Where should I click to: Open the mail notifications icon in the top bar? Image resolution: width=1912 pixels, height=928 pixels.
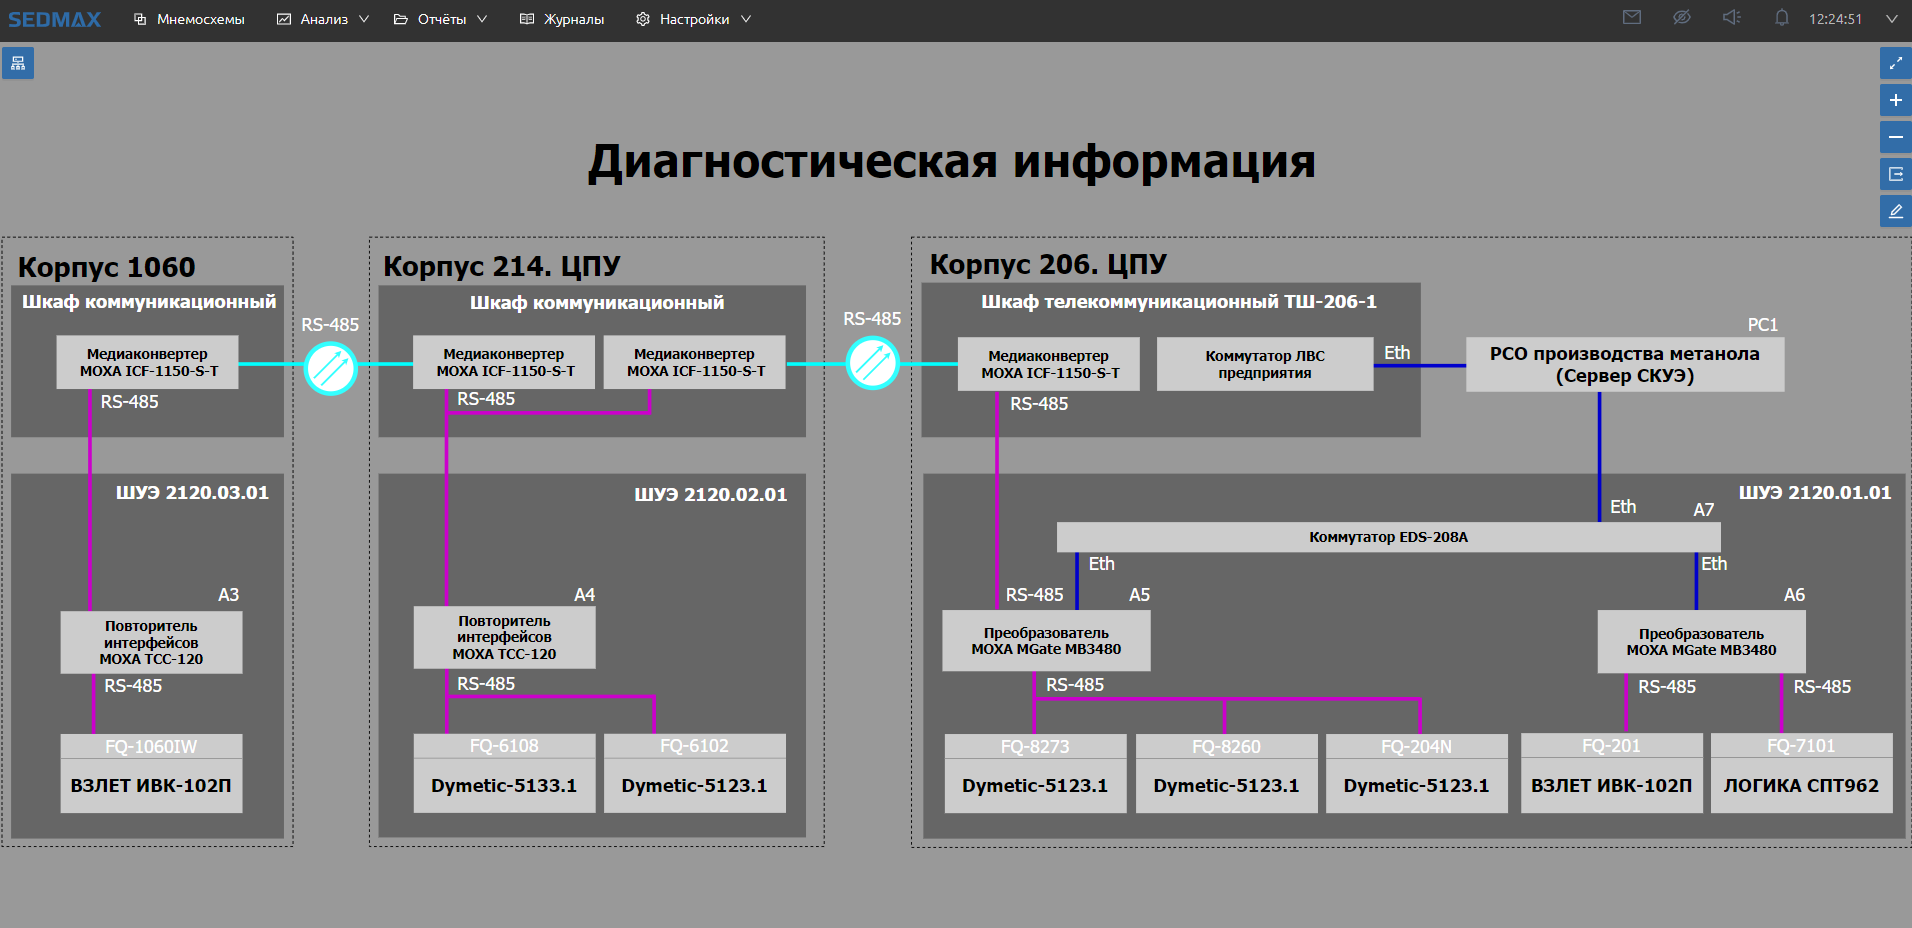1631,17
